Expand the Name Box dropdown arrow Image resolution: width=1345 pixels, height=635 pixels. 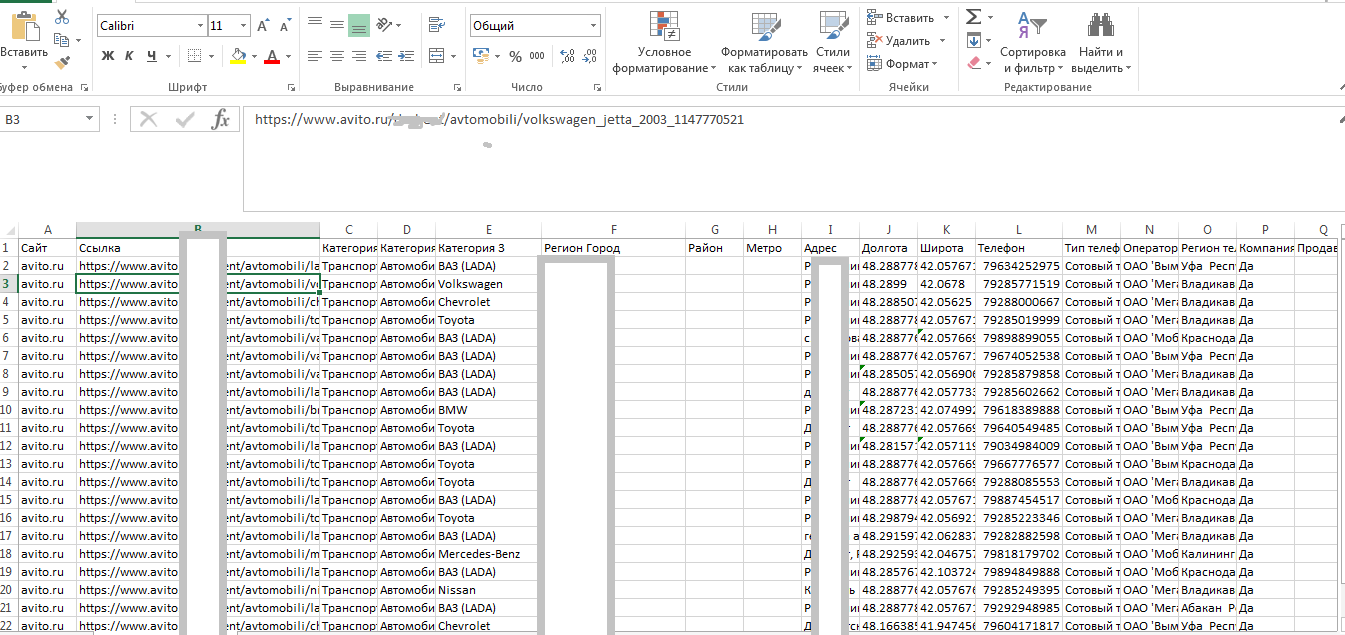[90, 120]
